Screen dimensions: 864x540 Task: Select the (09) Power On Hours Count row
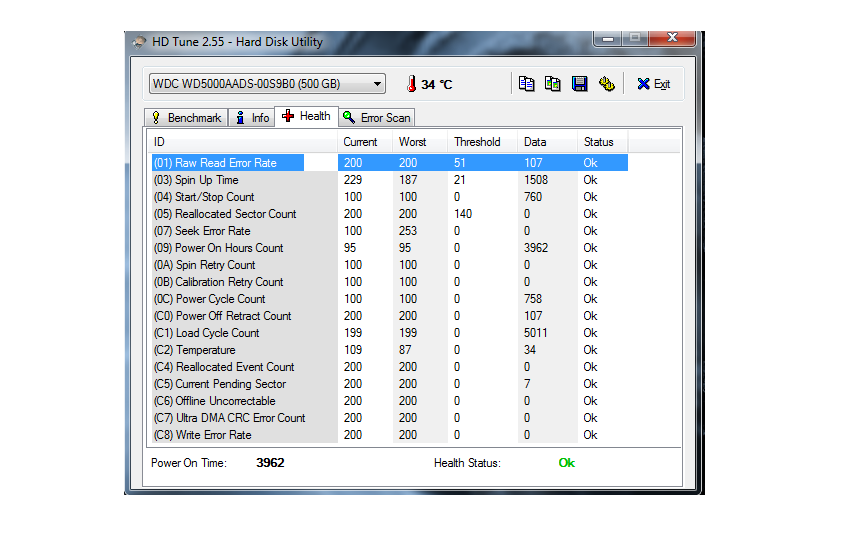point(390,248)
